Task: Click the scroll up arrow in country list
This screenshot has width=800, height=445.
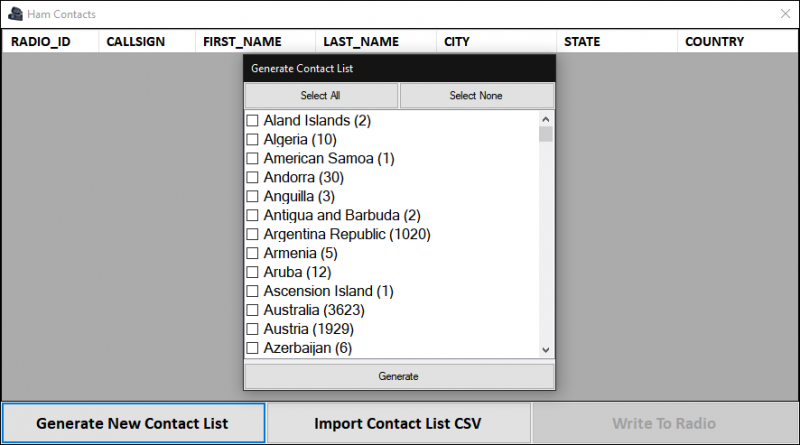Action: click(545, 119)
